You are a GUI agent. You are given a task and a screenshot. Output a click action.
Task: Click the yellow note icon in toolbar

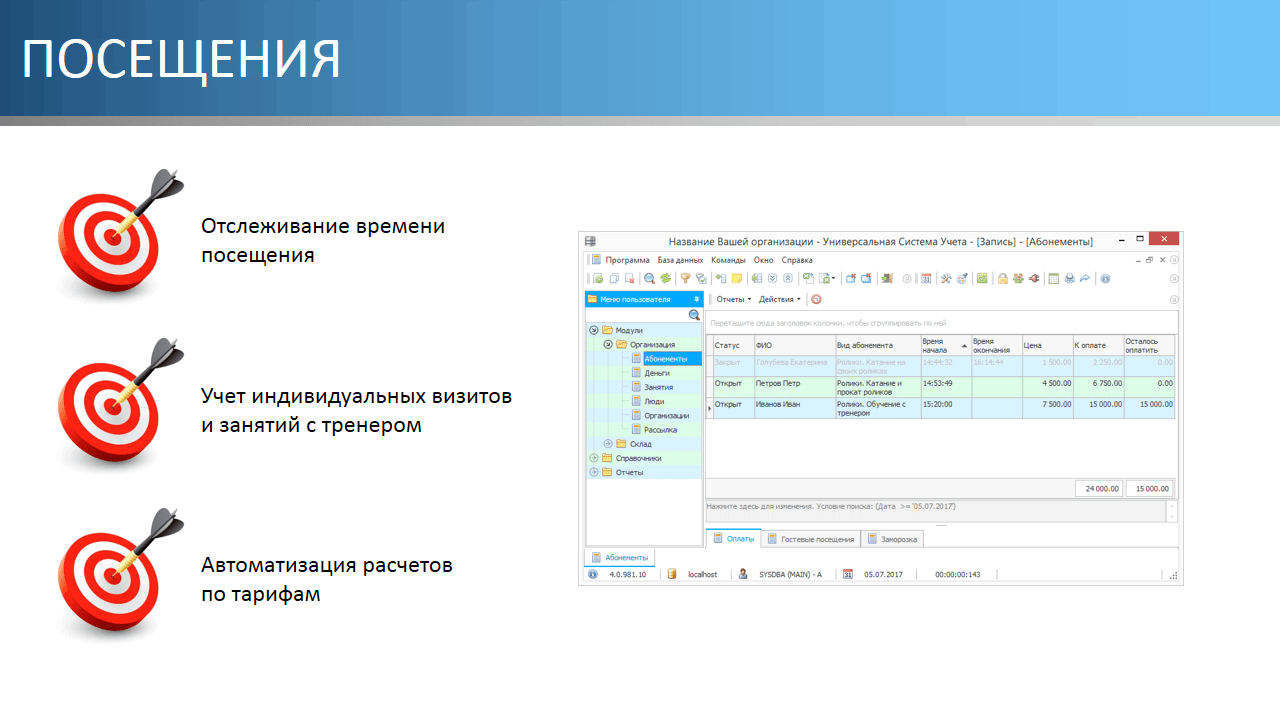[x=737, y=278]
